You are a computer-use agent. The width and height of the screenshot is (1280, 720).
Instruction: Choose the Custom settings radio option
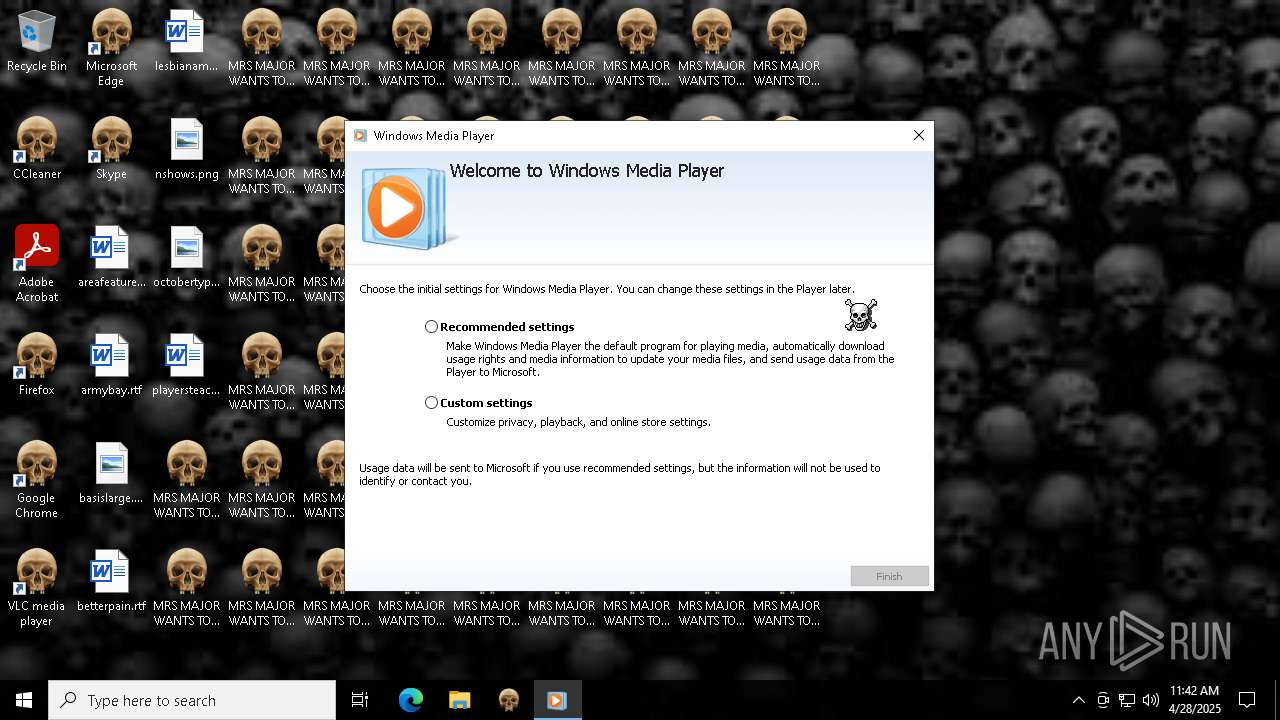tap(431, 403)
